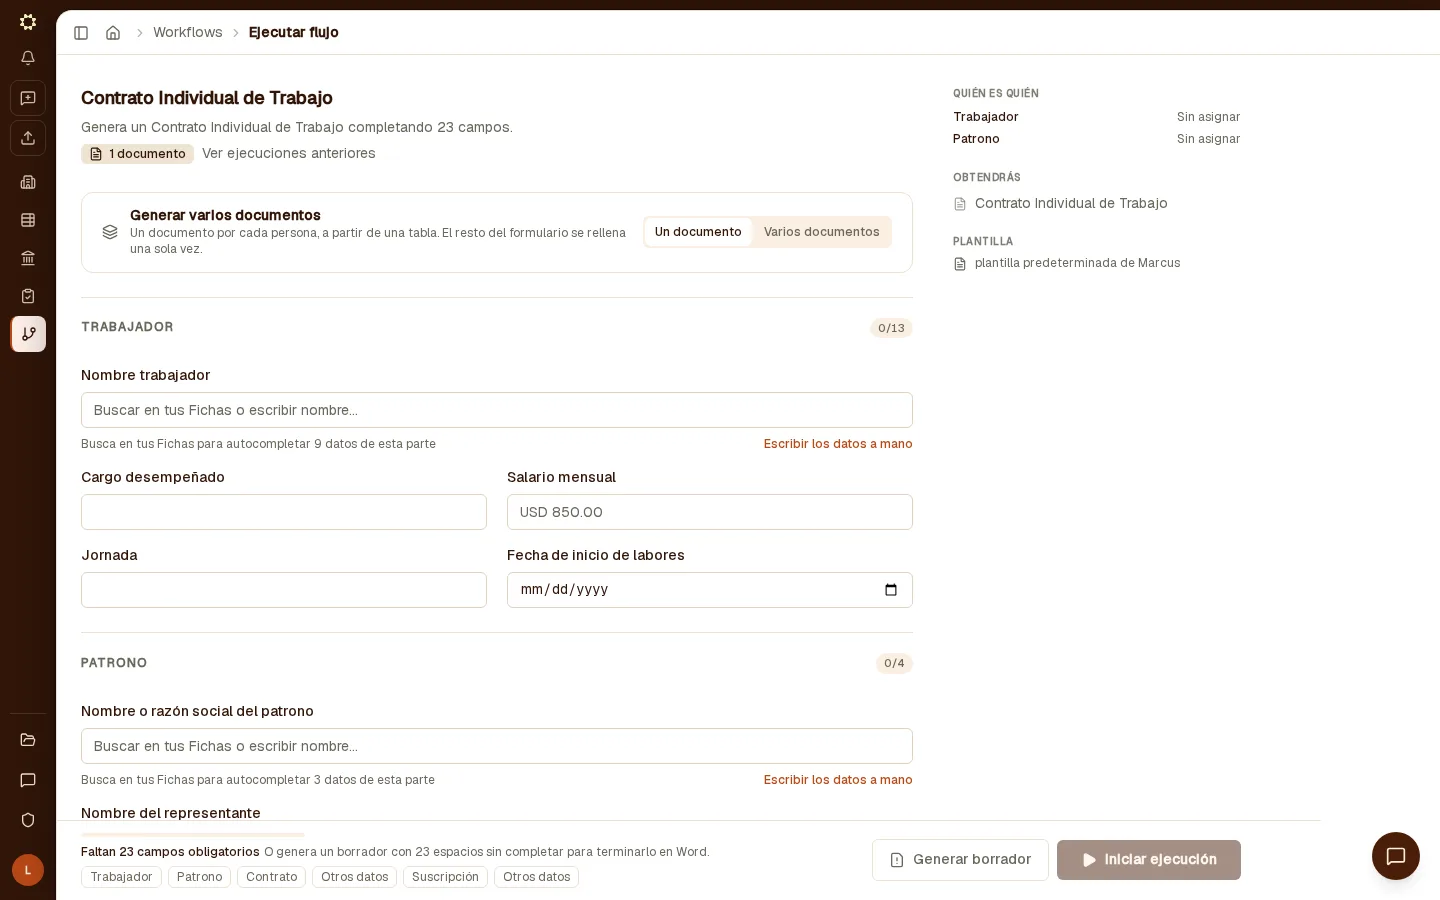Click the app logo icon in the sidebar
The height and width of the screenshot is (900, 1440).
pyautogui.click(x=28, y=22)
